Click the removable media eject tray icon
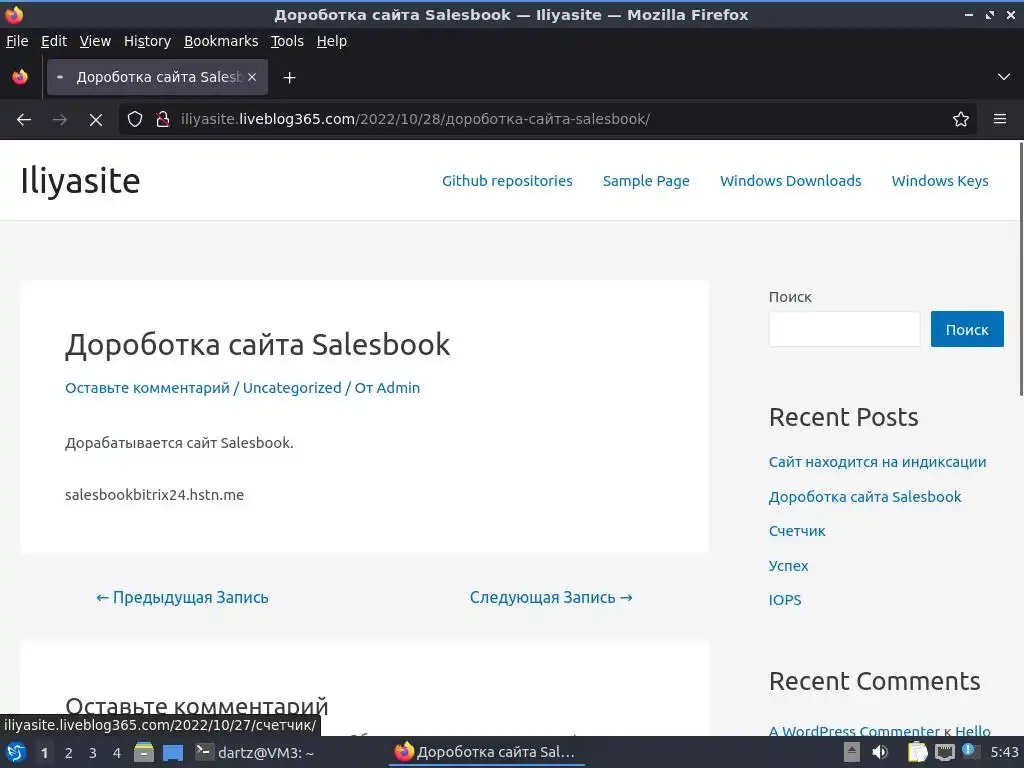 (x=852, y=752)
